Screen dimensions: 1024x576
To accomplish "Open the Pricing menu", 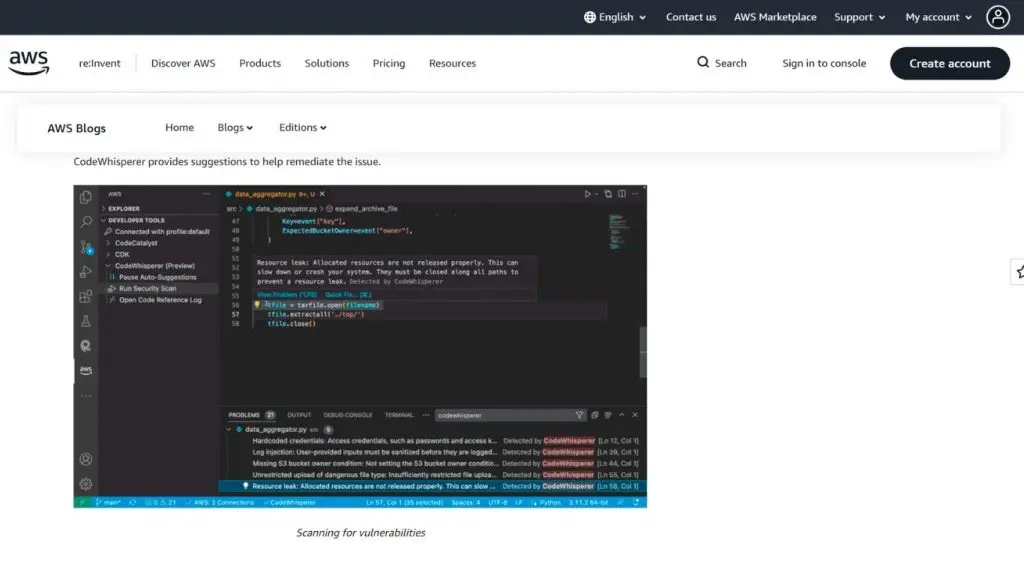I will (x=389, y=63).
